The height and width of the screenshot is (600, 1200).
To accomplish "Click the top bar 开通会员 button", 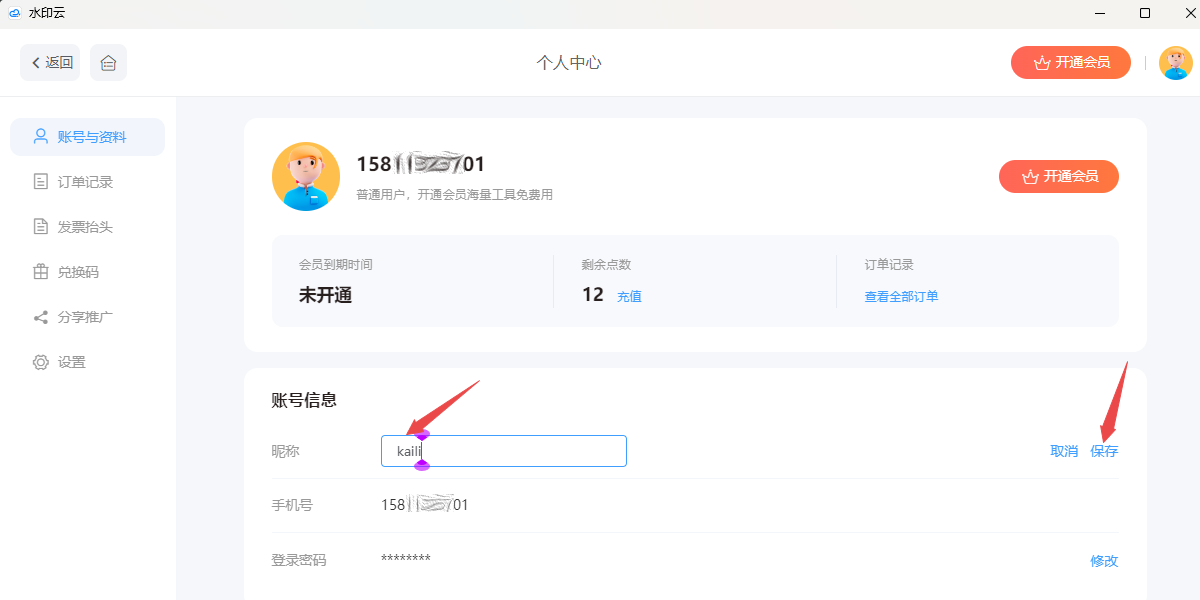I will point(1071,62).
